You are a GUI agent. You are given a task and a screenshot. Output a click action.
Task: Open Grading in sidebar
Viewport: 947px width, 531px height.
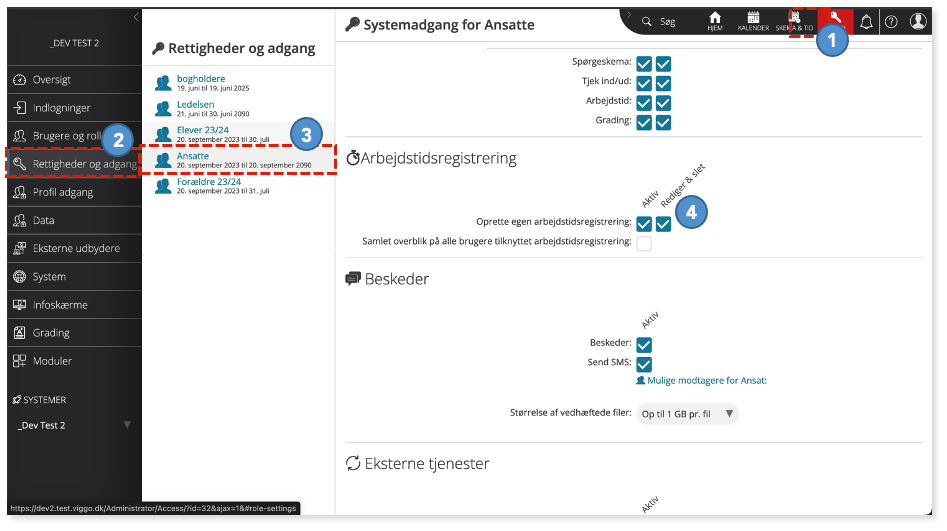74,333
